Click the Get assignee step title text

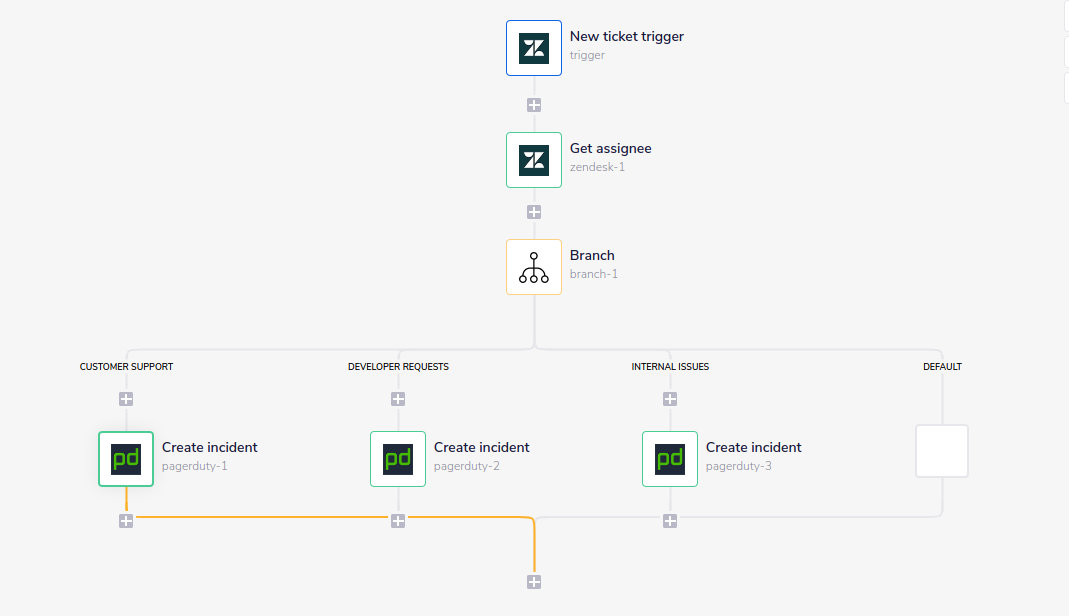tap(610, 148)
